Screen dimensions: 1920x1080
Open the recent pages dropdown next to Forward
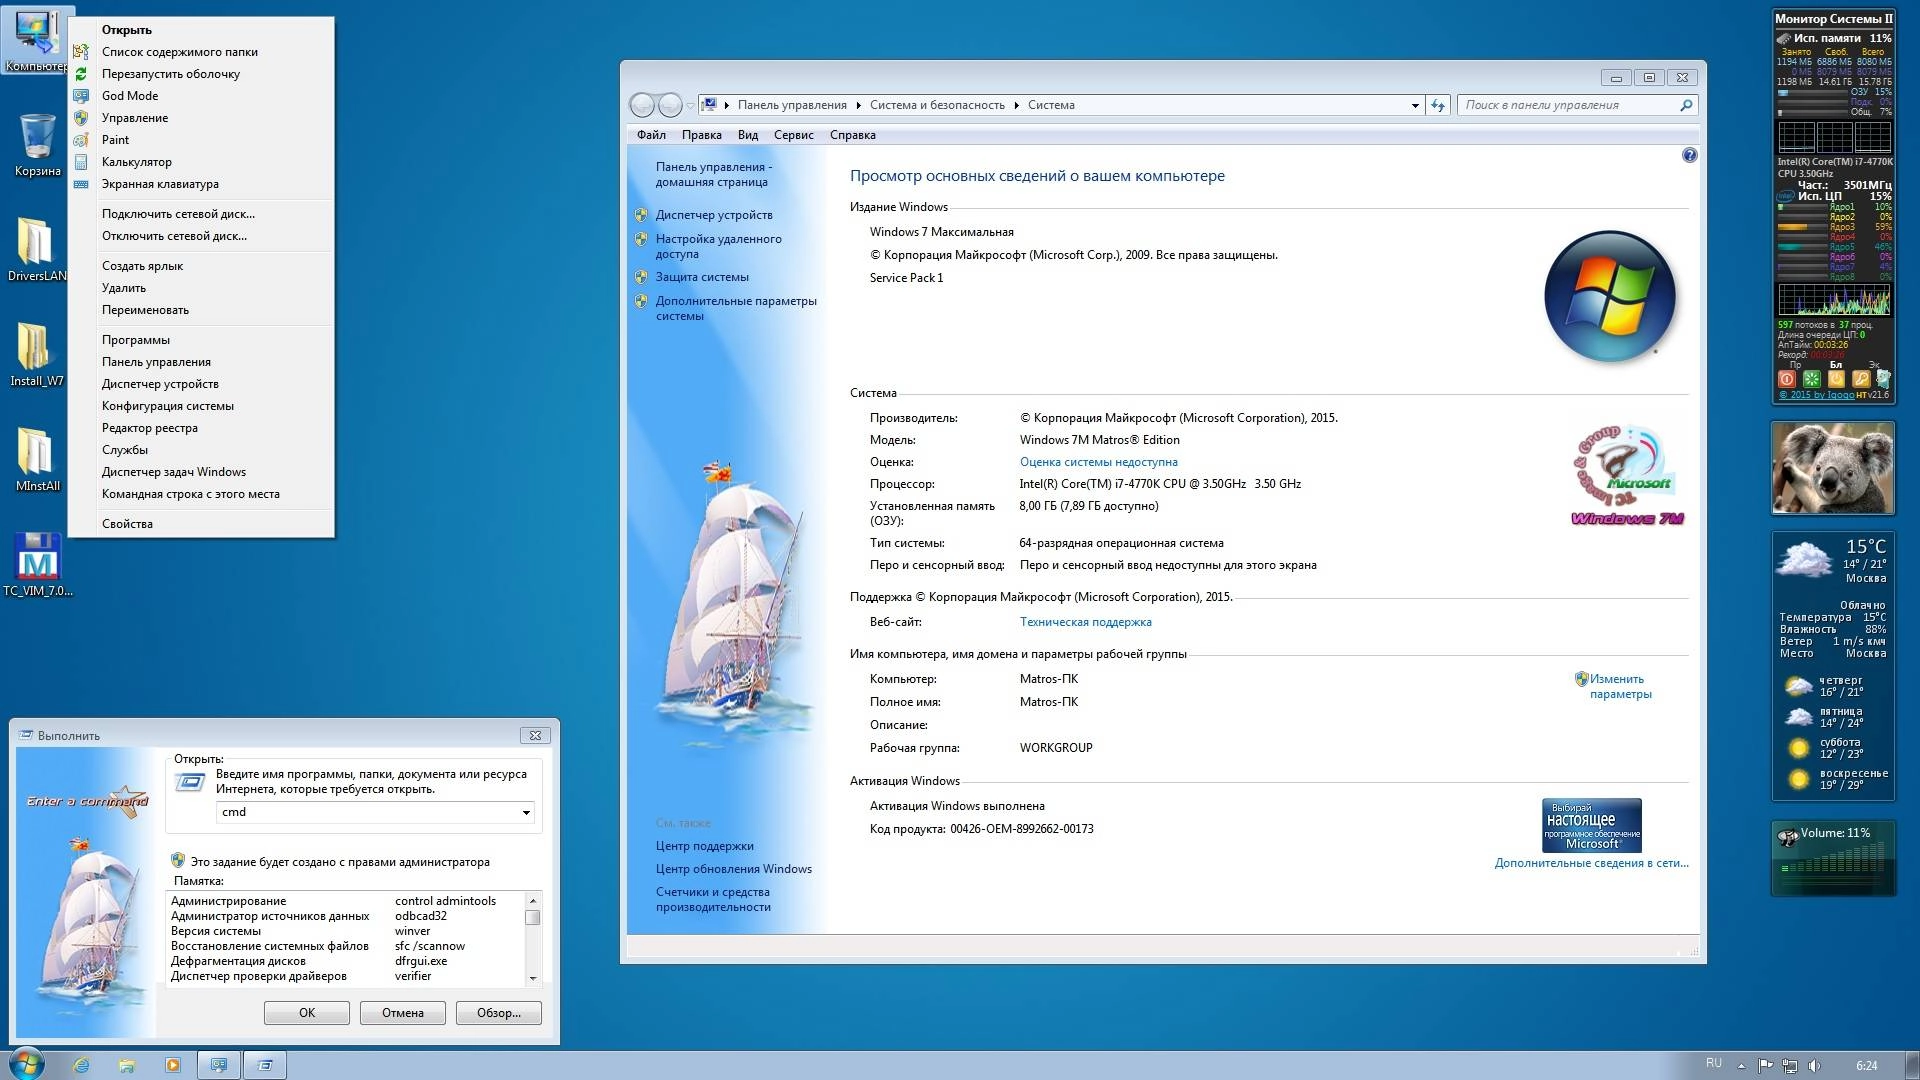click(x=690, y=105)
